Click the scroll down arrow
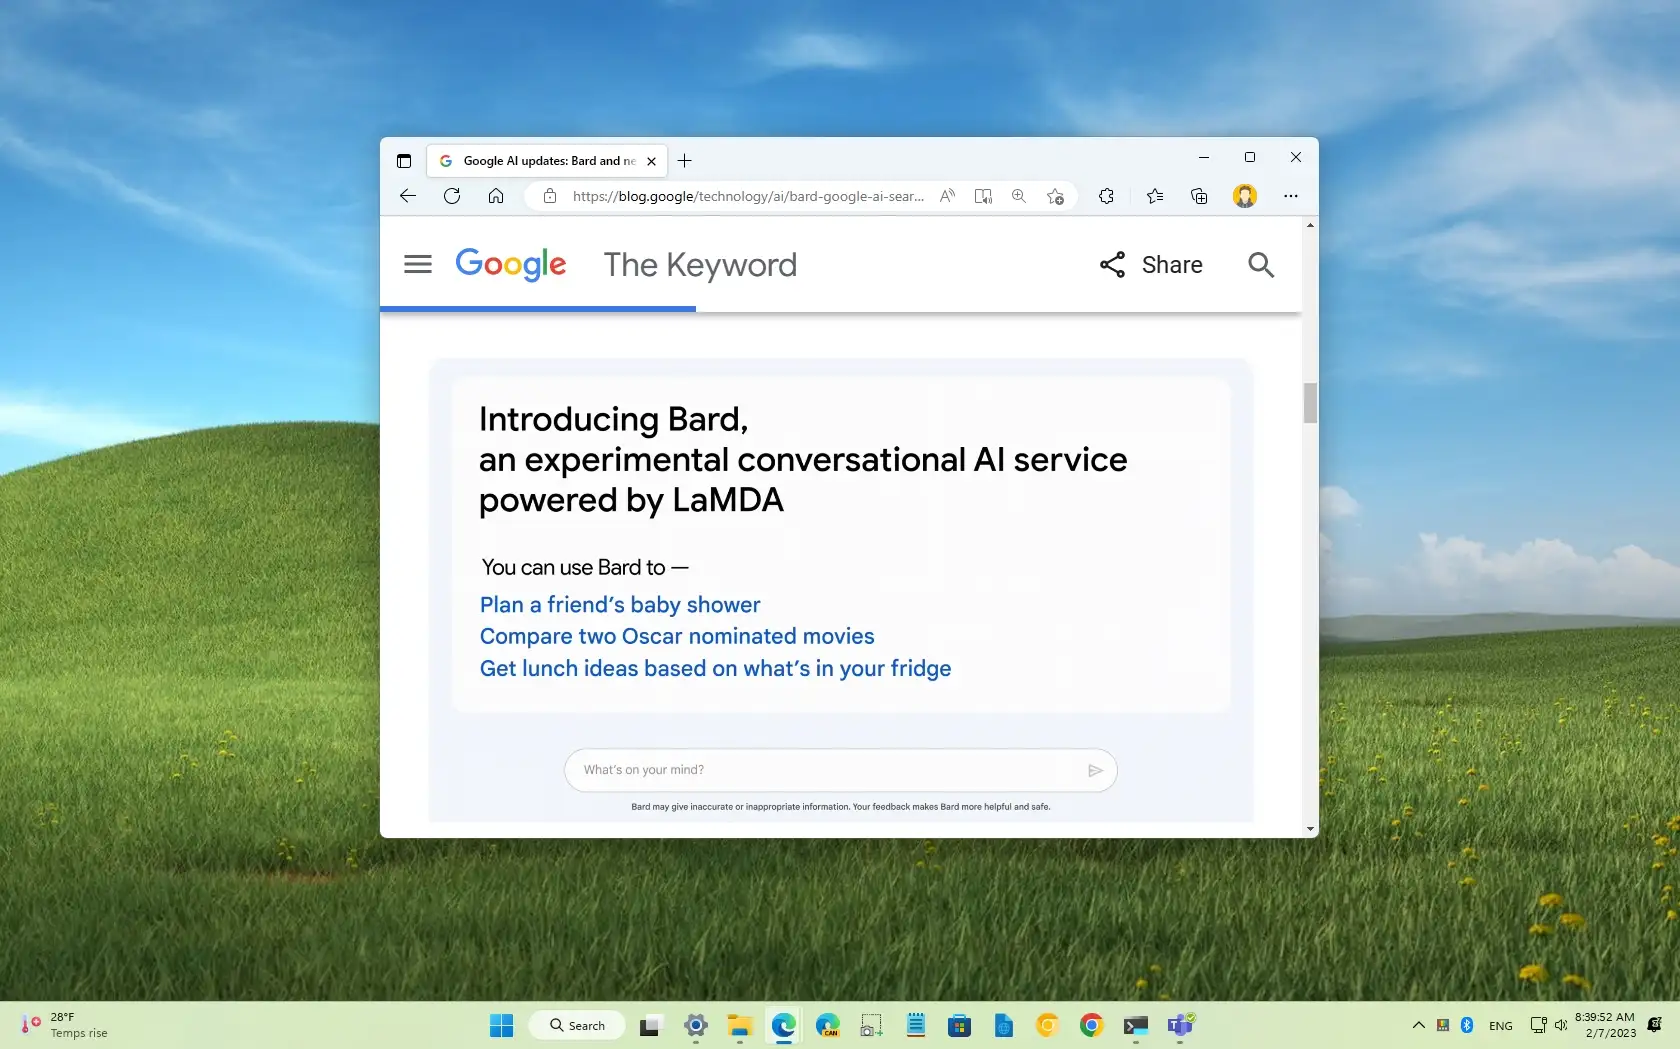Image resolution: width=1680 pixels, height=1049 pixels. coord(1310,829)
